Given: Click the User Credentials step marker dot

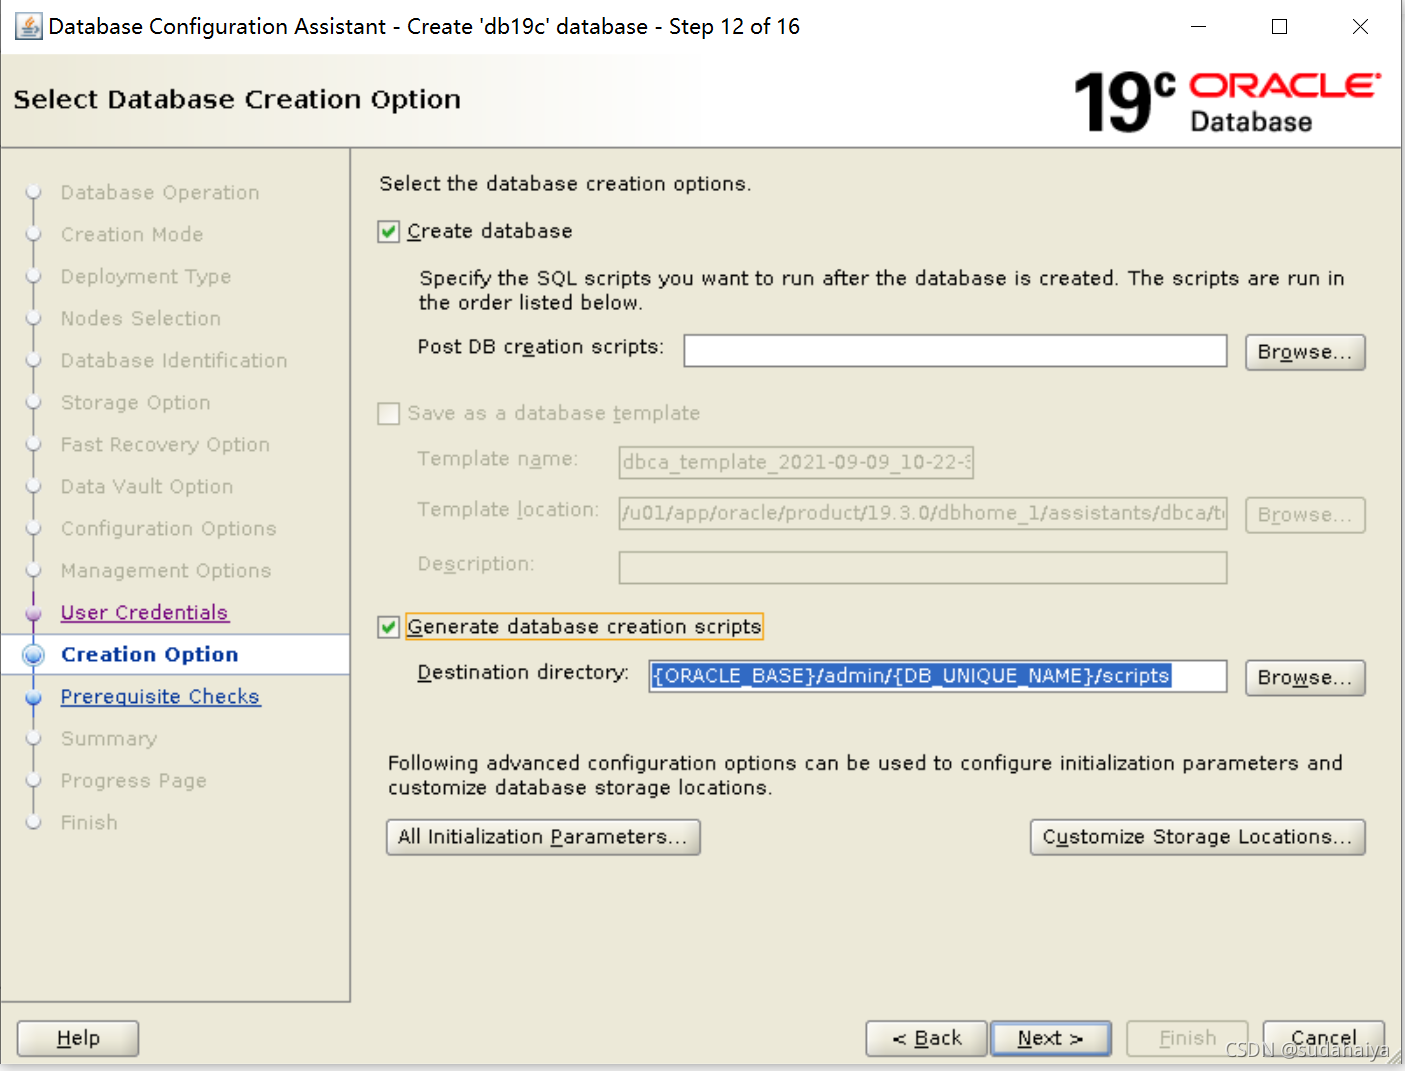Looking at the screenshot, I should click(x=34, y=613).
